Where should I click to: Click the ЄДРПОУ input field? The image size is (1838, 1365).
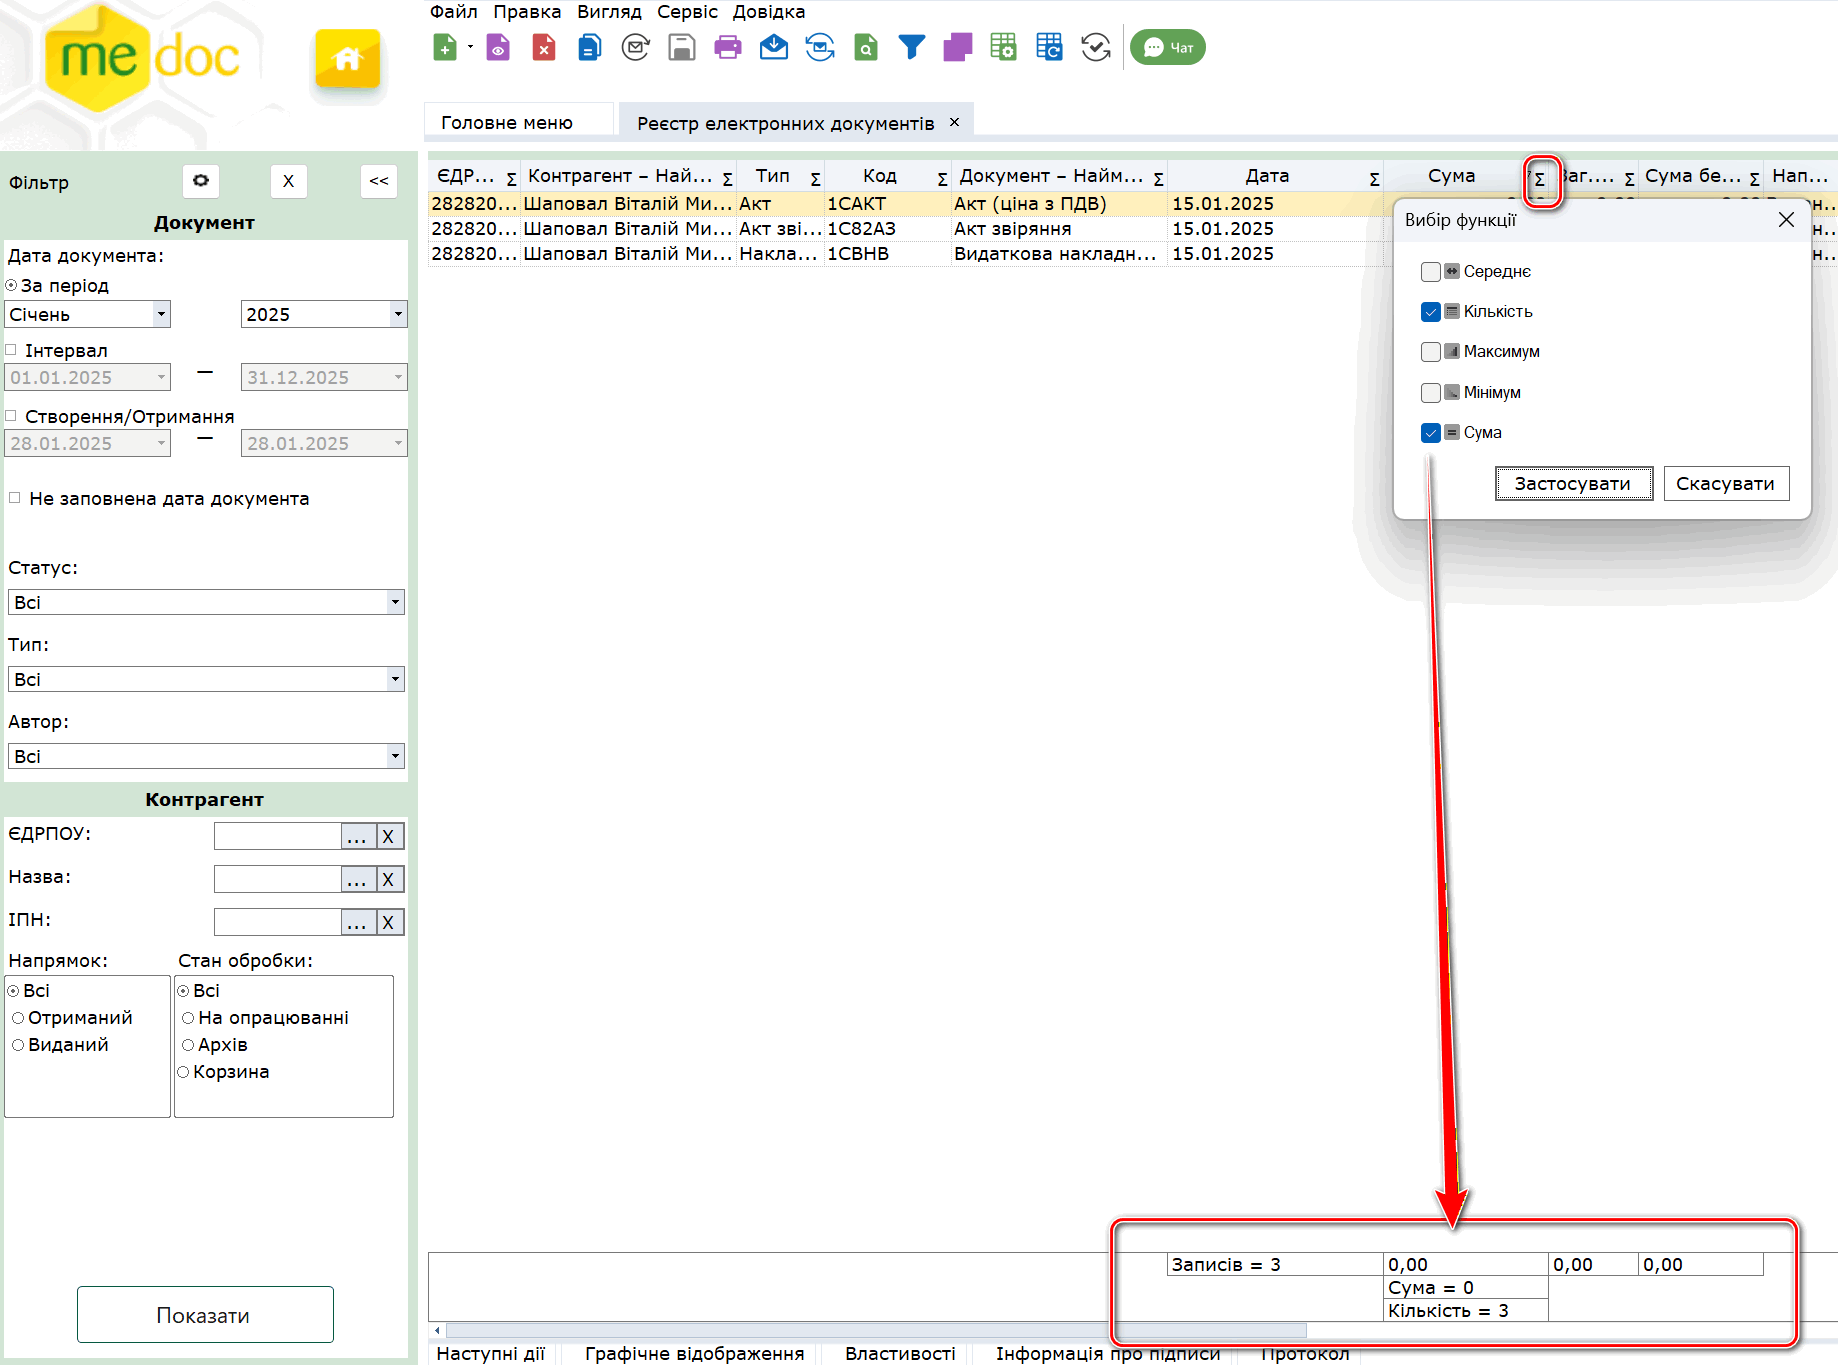coord(277,836)
